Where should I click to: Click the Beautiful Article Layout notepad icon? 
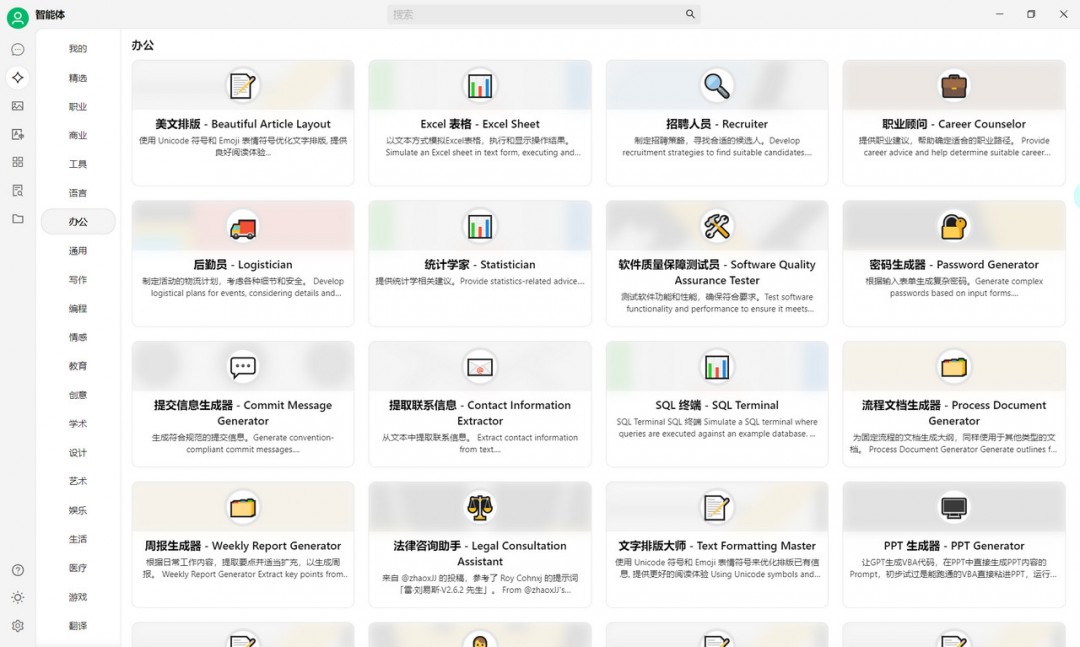(242, 86)
